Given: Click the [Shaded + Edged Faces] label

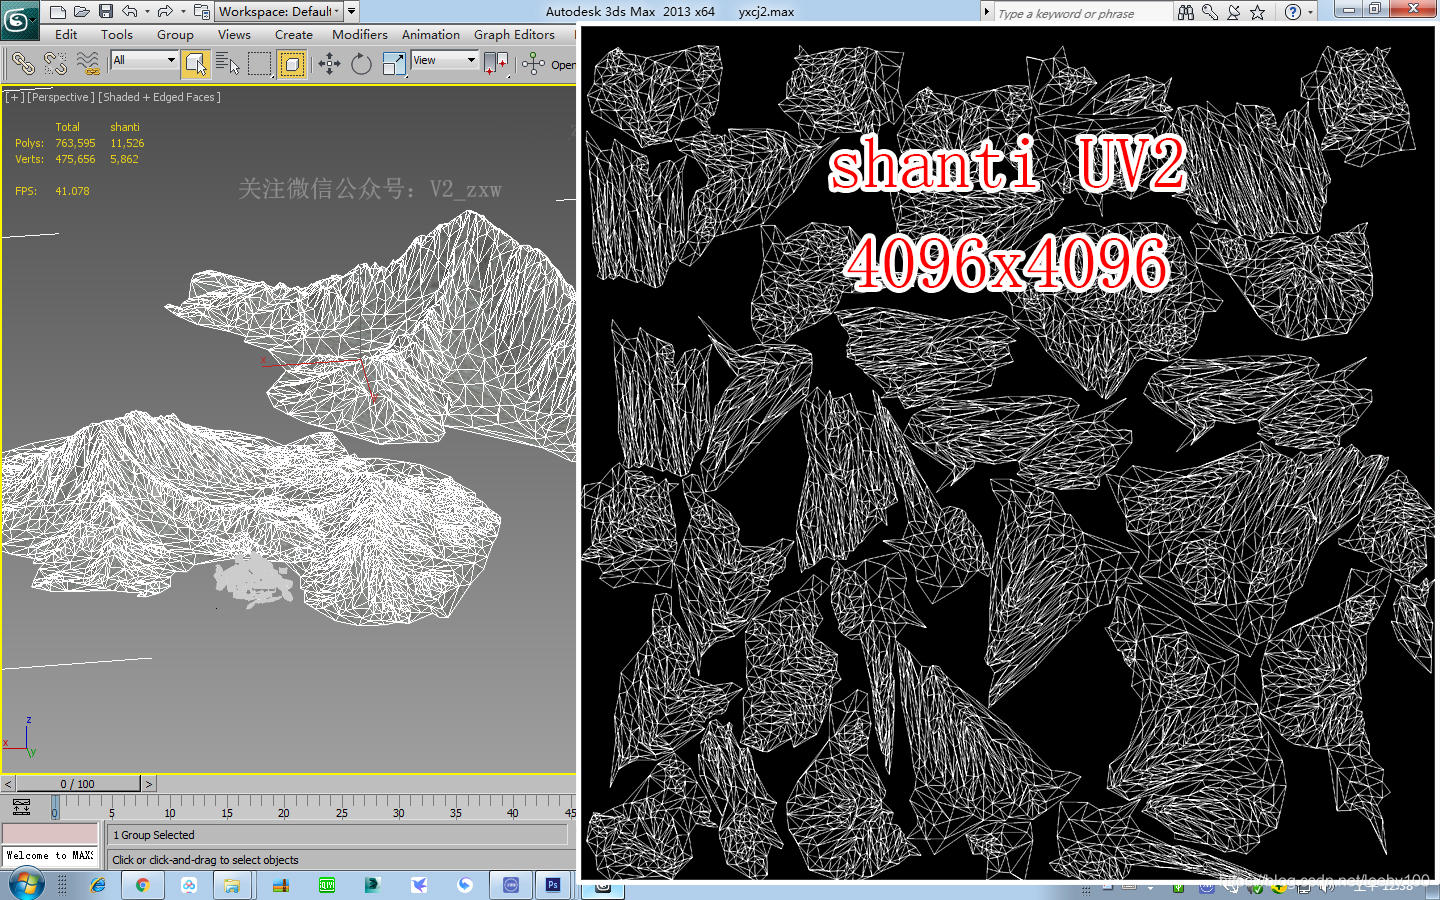Looking at the screenshot, I should point(160,97).
